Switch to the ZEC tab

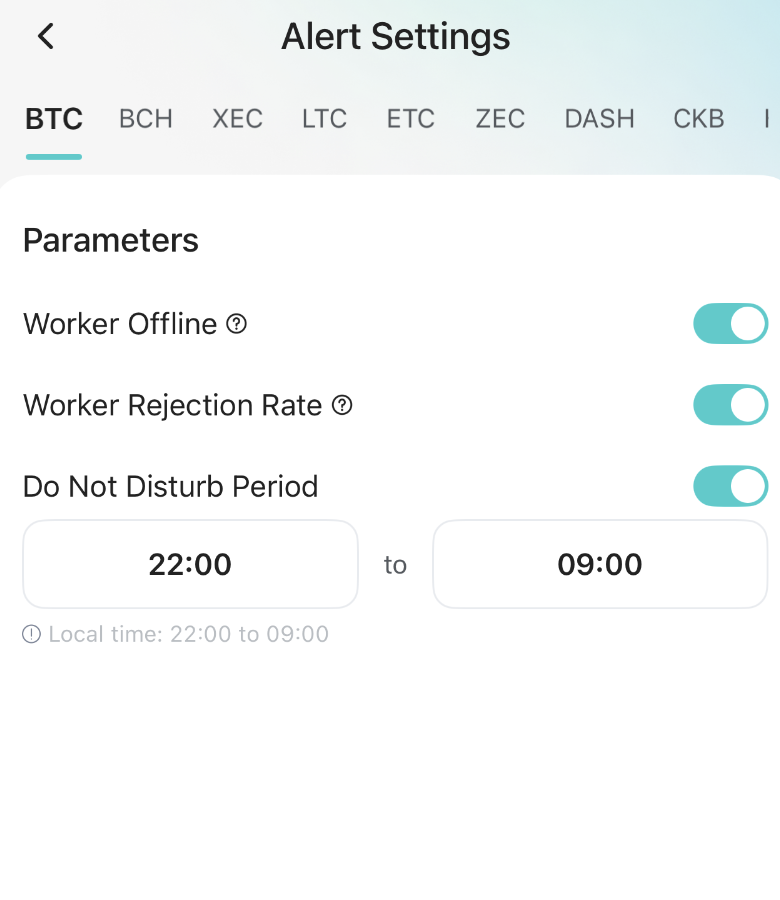click(x=499, y=118)
